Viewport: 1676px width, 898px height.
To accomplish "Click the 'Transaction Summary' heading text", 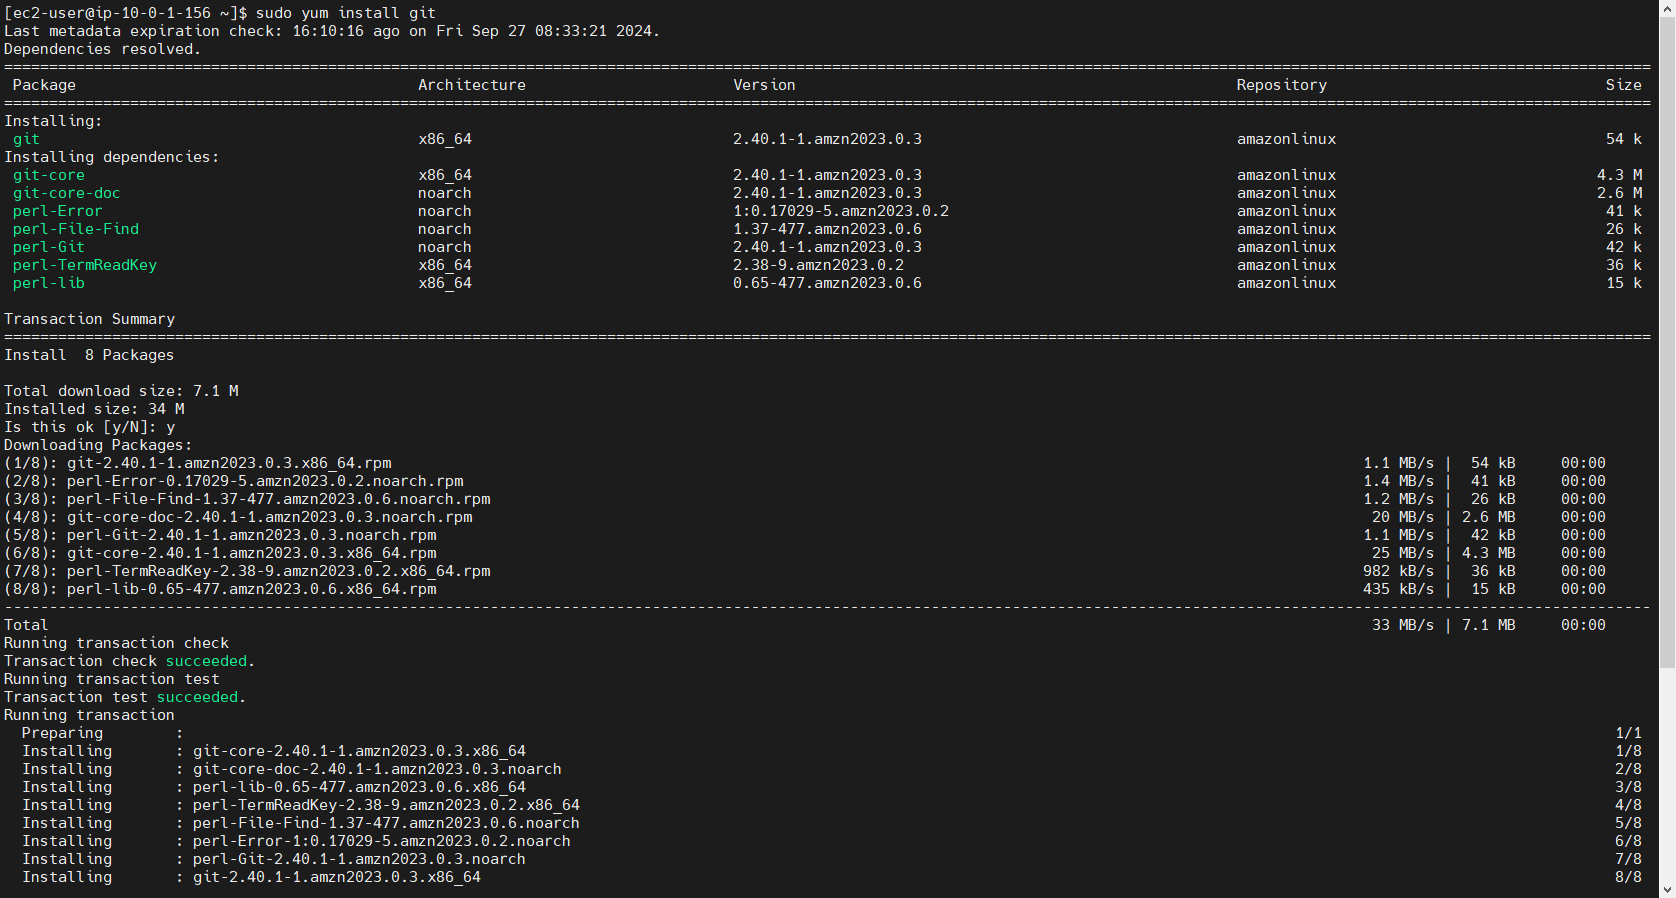I will click(x=89, y=319).
